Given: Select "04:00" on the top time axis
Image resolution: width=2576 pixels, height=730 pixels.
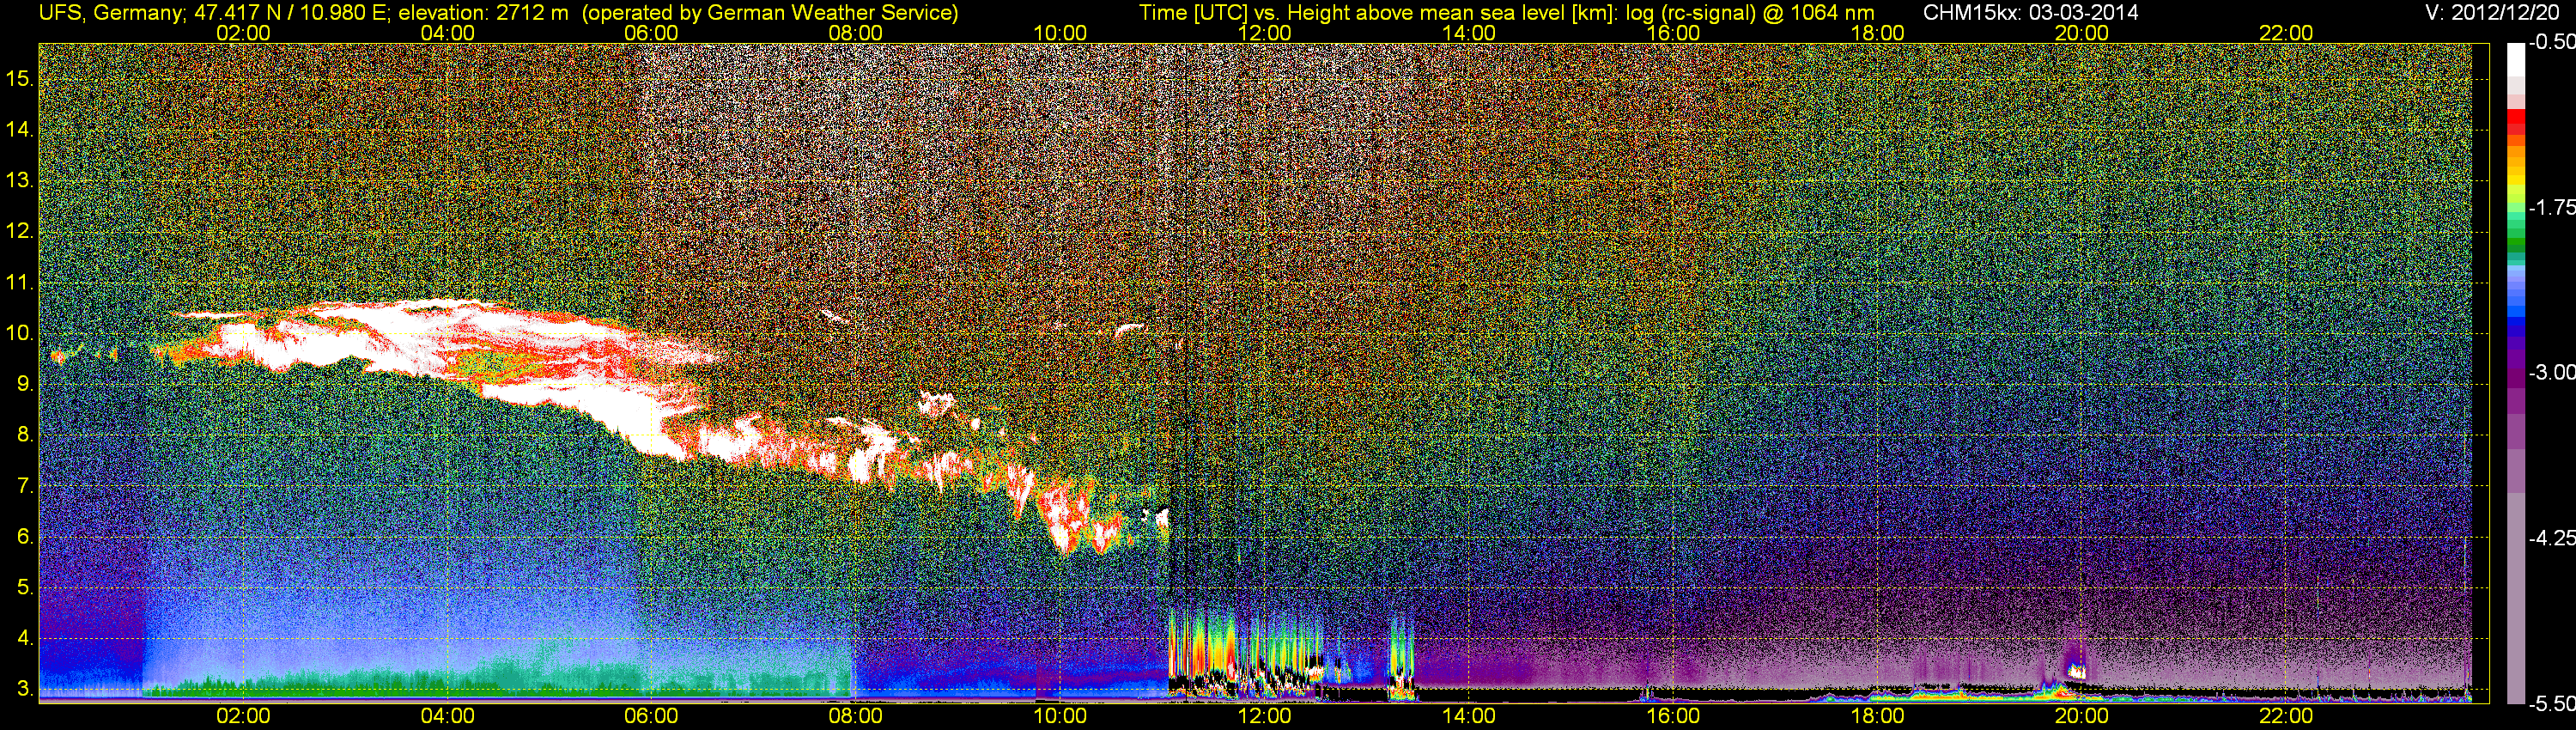Looking at the screenshot, I should click(x=447, y=33).
